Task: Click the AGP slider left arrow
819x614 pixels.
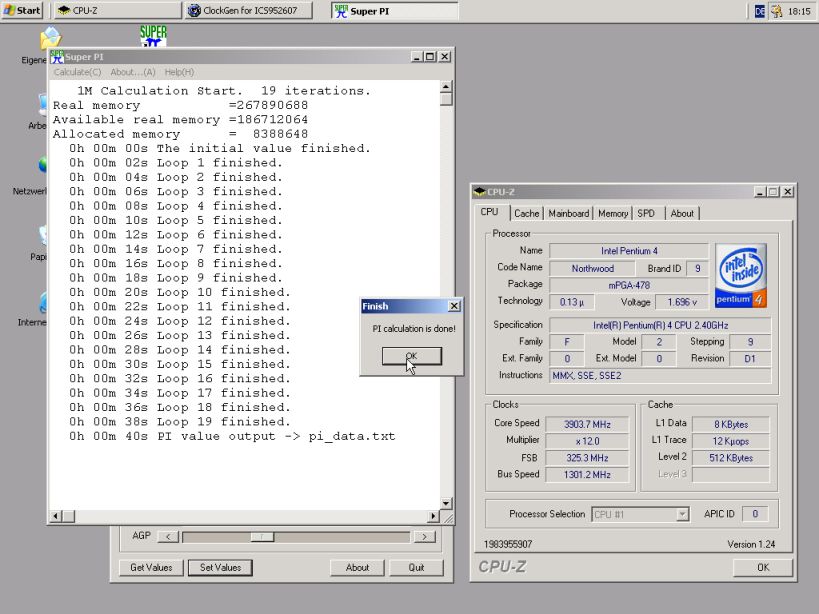Action: (168, 536)
